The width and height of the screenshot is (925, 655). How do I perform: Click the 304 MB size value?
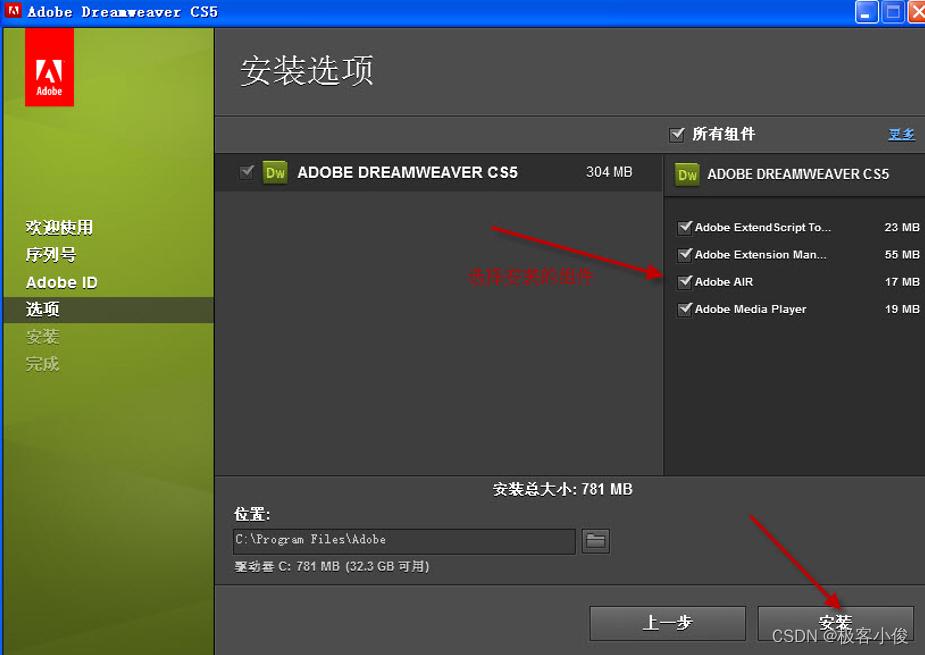(609, 172)
